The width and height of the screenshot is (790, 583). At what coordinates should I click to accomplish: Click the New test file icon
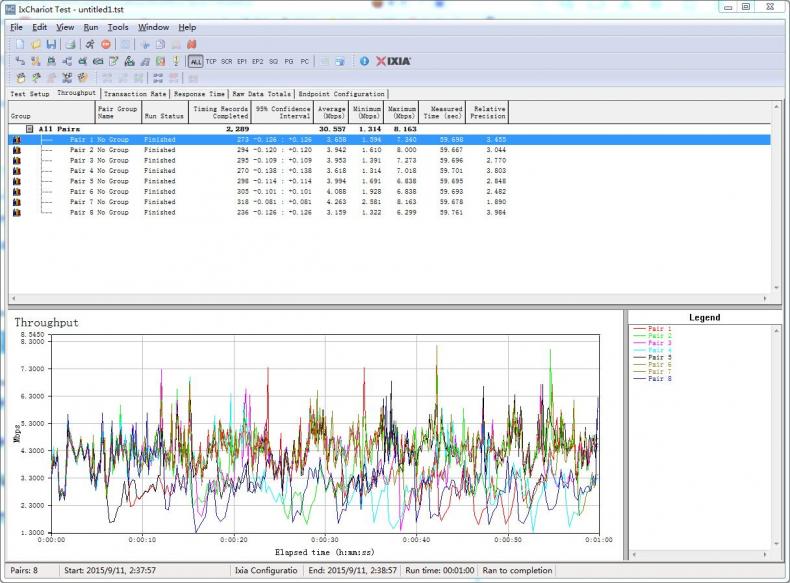(20, 45)
